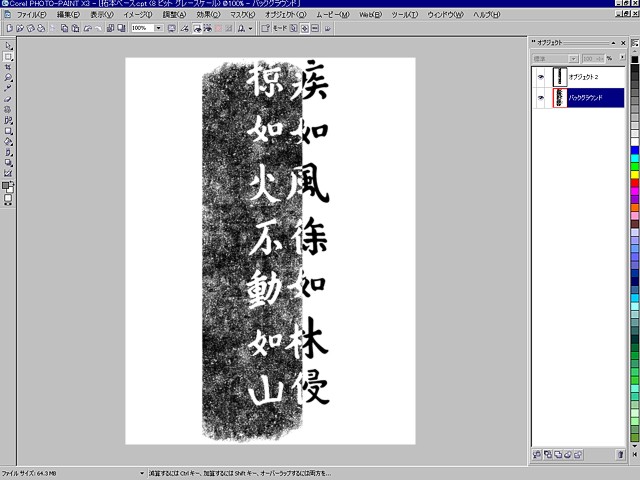The height and width of the screenshot is (480, 640).
Task: Open the オブジェクト(O) menu
Action: pos(285,15)
